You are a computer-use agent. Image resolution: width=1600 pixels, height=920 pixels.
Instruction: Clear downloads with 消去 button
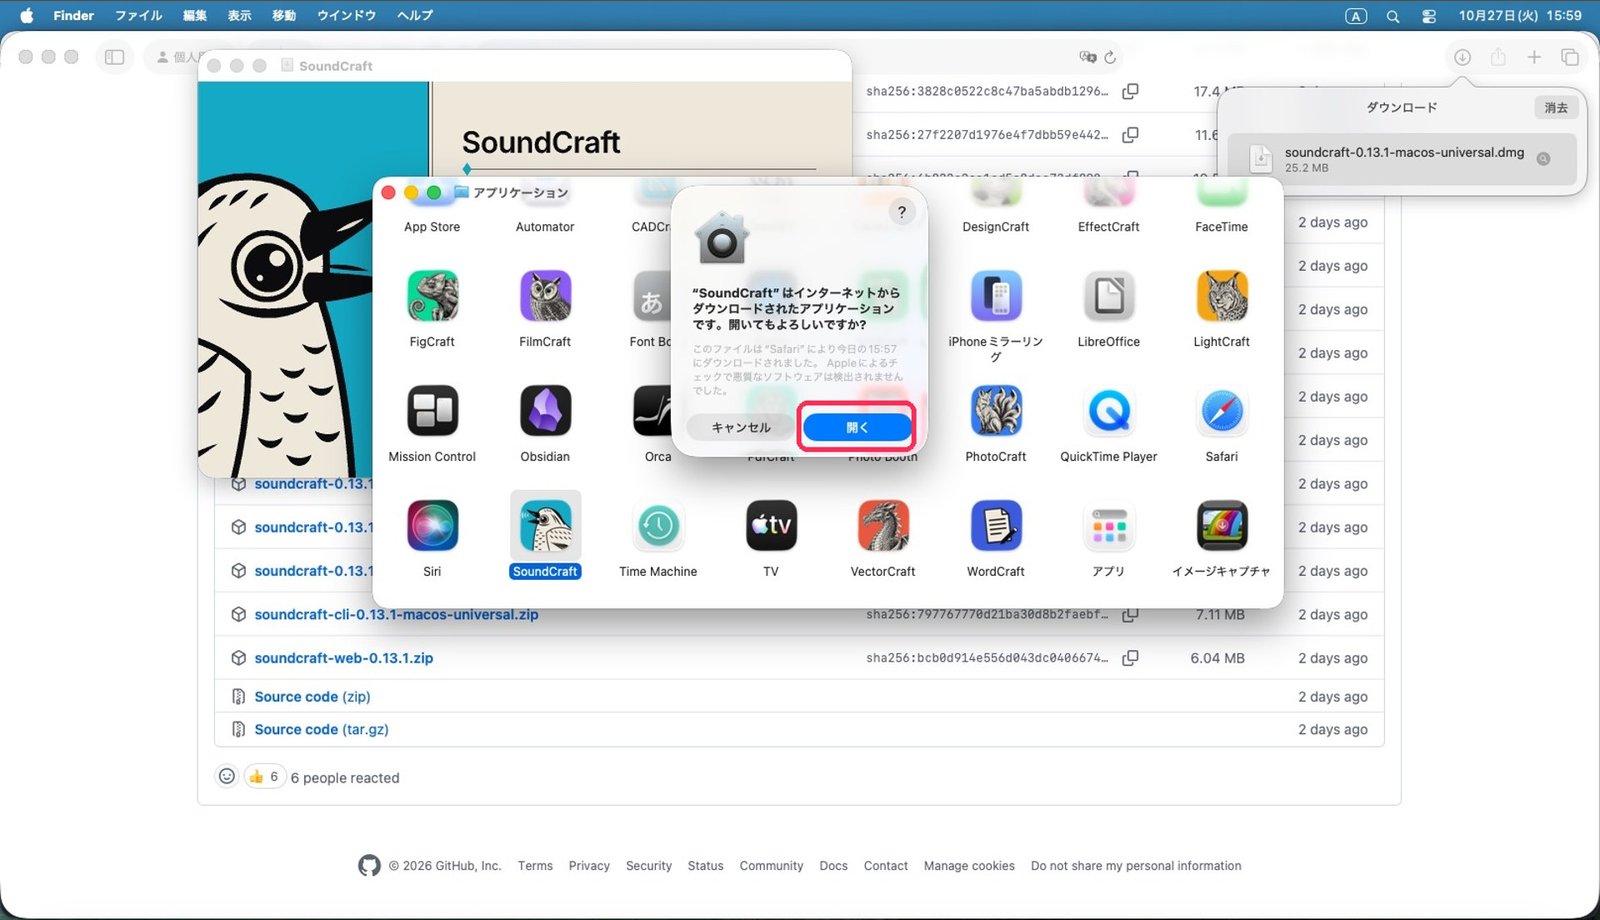click(x=1556, y=107)
